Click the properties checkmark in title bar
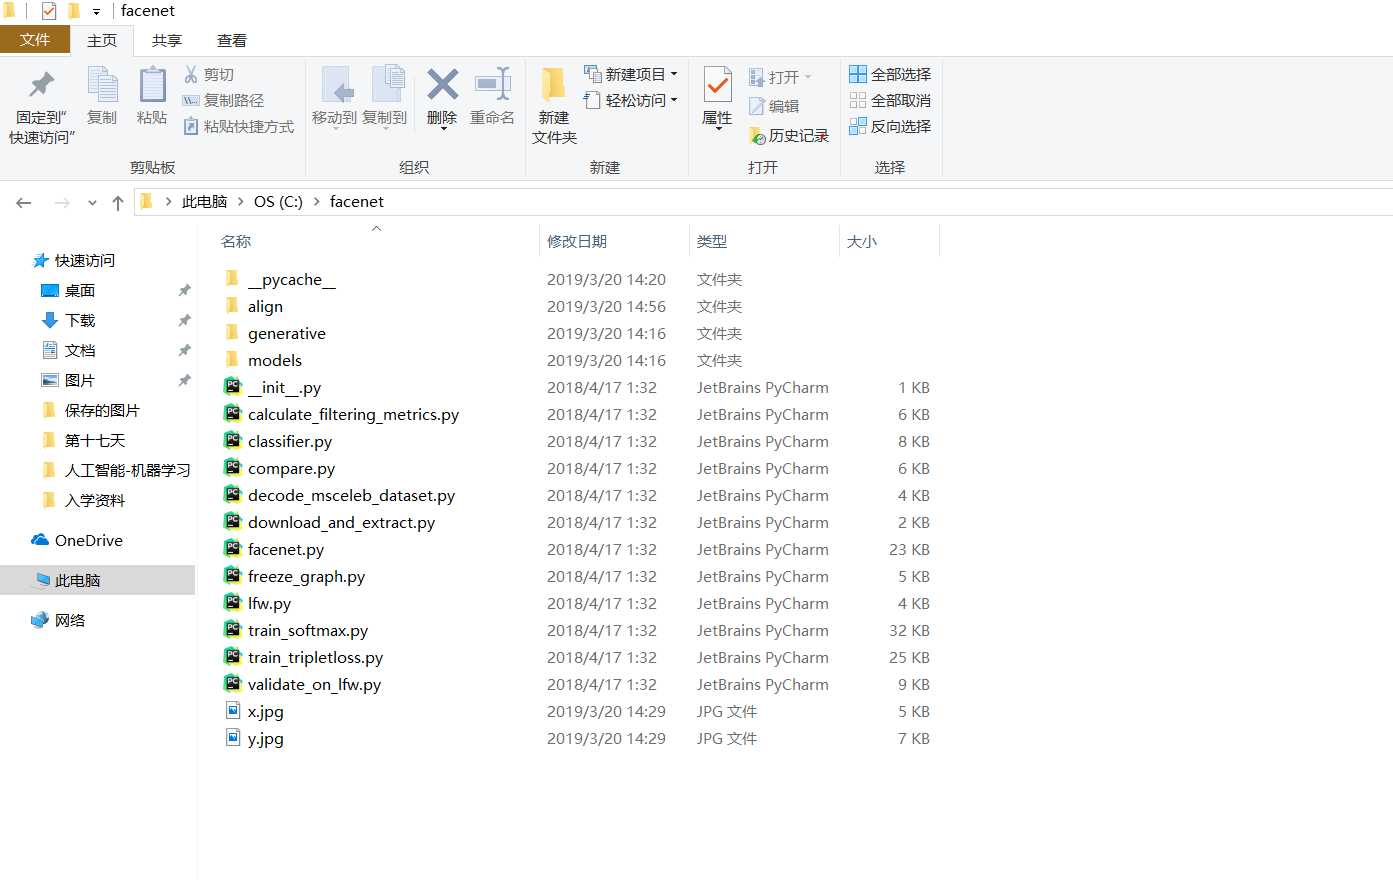The image size is (1393, 880). pyautogui.click(x=49, y=11)
